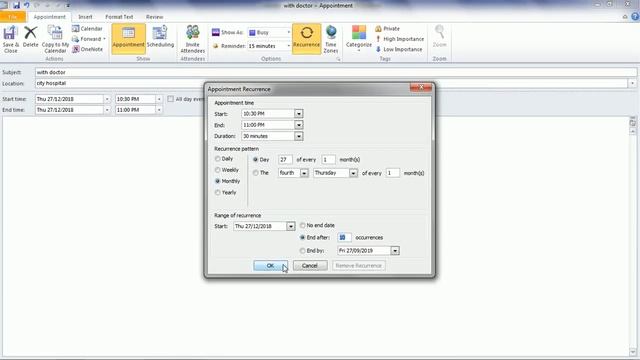Click the Save icon in quick access toolbar

[x=16, y=5]
